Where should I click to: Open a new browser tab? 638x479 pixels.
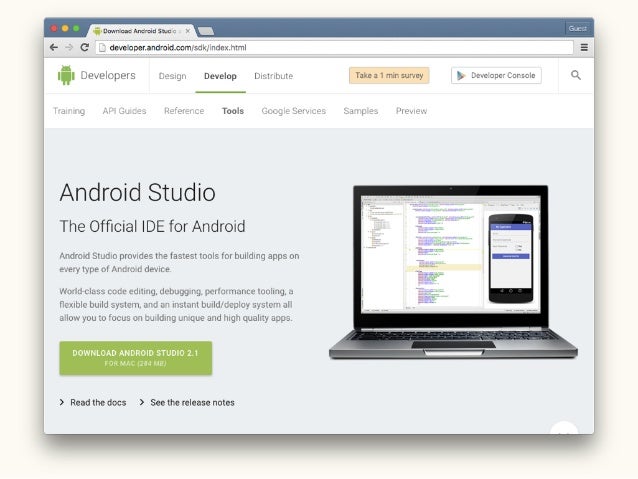tap(205, 31)
